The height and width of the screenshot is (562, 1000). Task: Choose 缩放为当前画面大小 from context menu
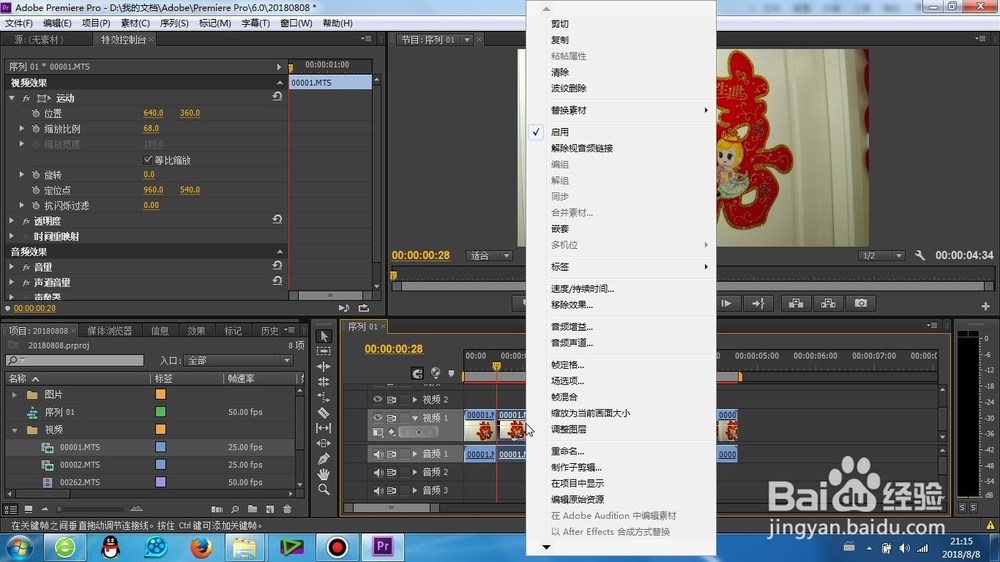[x=591, y=413]
